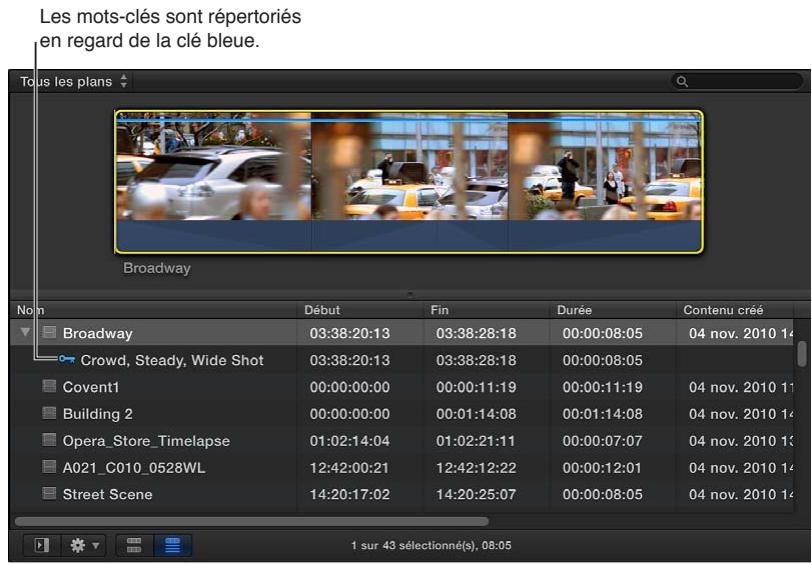The height and width of the screenshot is (565, 812).
Task: Select the Building 2 row name
Action: [97, 414]
